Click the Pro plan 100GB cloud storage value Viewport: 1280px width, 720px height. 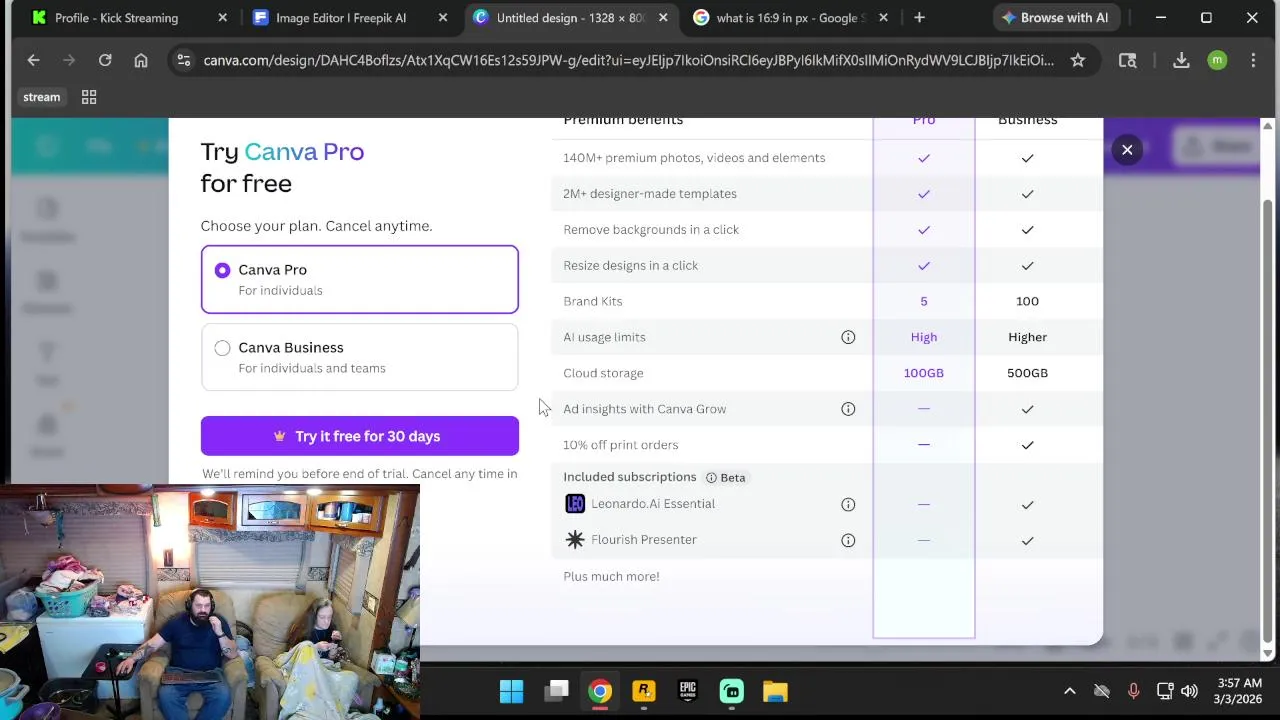pos(924,373)
